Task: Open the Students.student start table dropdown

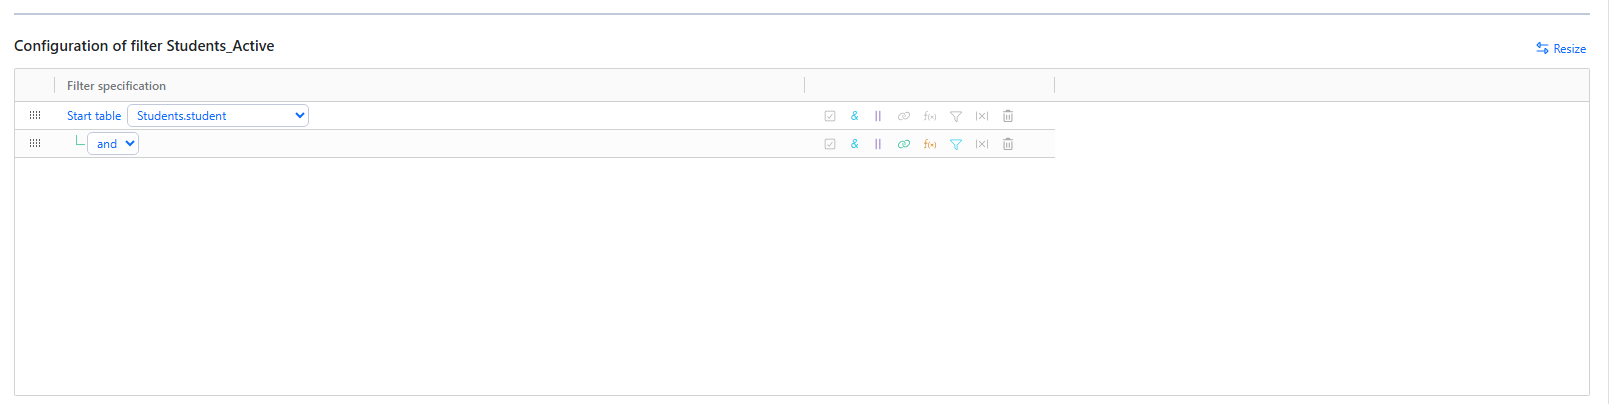Action: pyautogui.click(x=218, y=116)
